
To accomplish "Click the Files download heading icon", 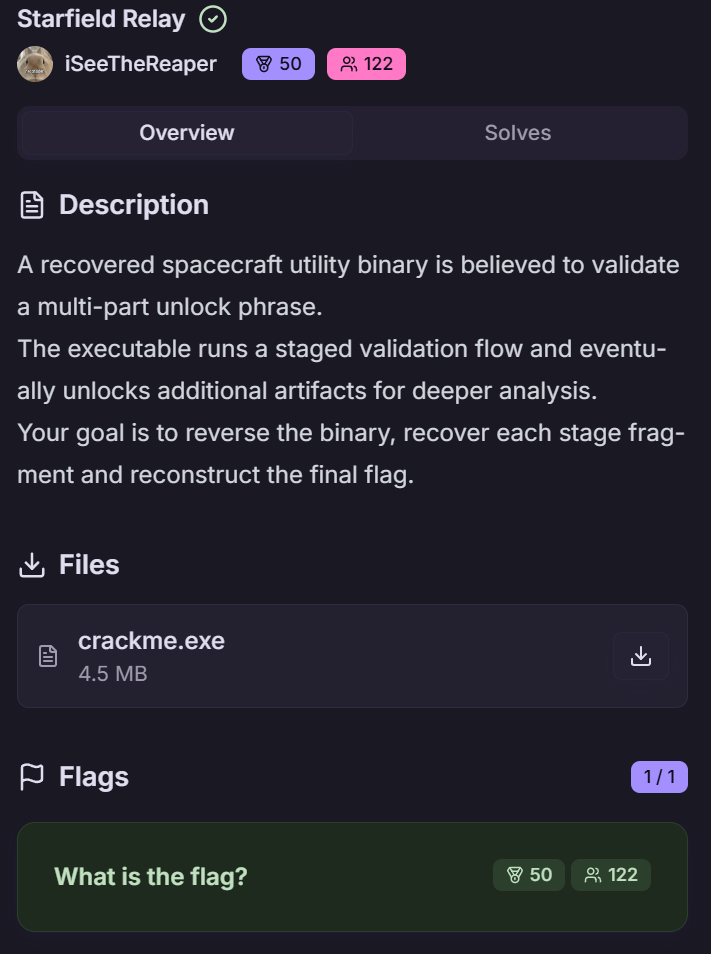I will [x=33, y=565].
